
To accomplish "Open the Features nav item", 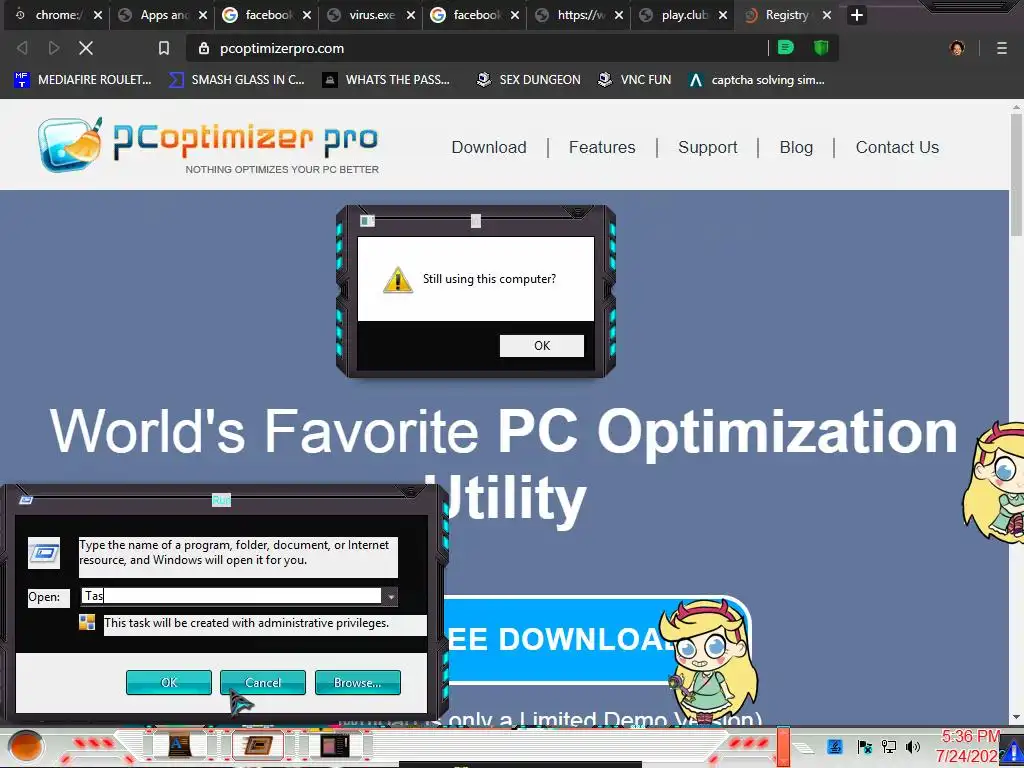I will coord(601,148).
